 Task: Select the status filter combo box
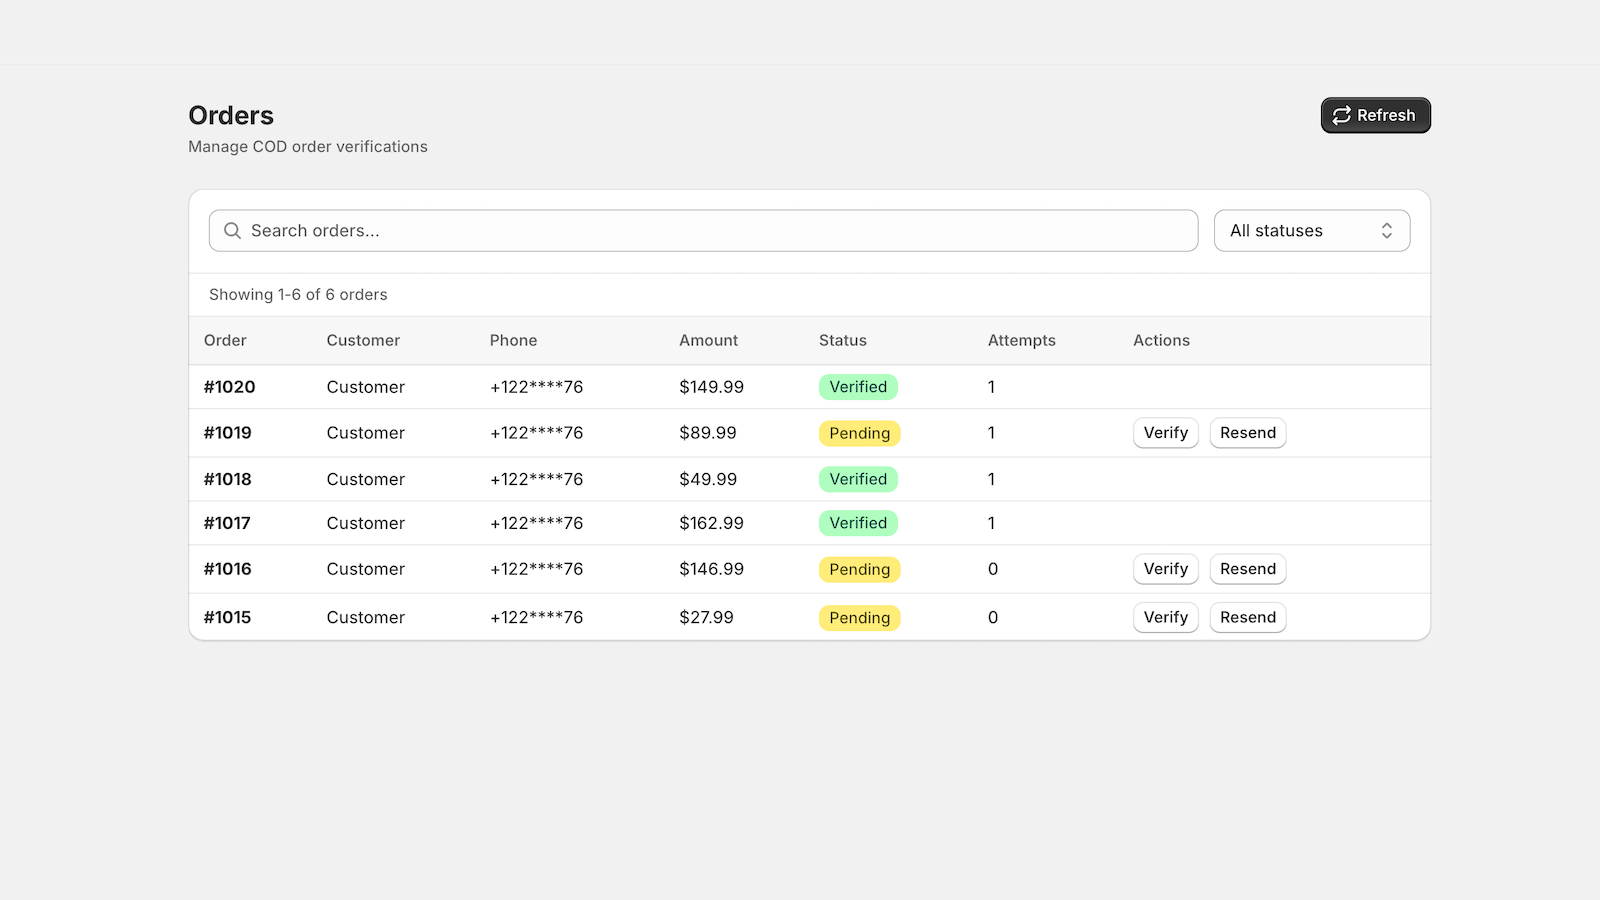click(x=1312, y=231)
